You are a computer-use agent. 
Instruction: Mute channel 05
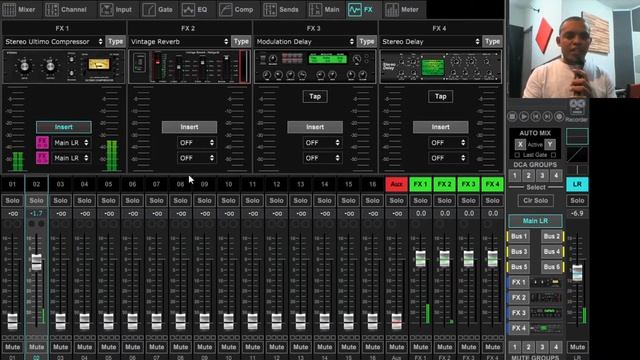pyautogui.click(x=109, y=347)
